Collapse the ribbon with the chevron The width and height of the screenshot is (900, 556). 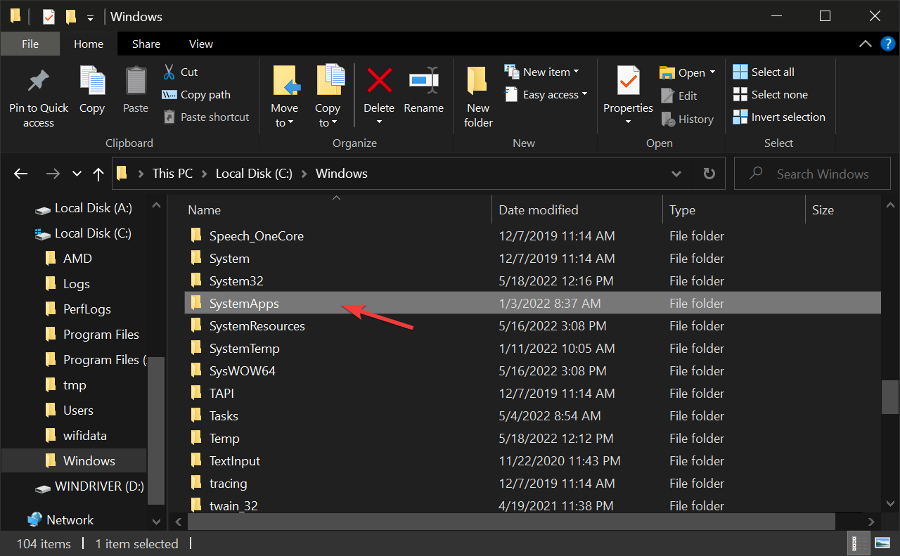coord(864,44)
